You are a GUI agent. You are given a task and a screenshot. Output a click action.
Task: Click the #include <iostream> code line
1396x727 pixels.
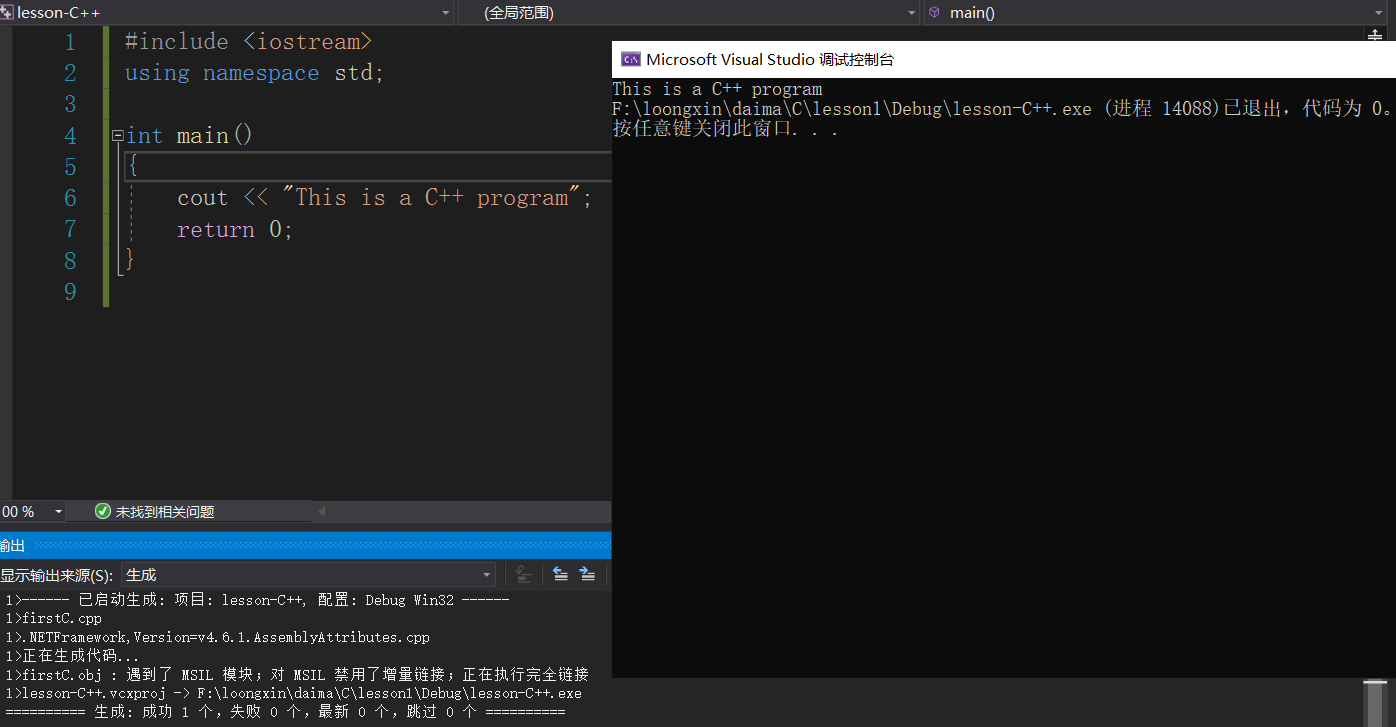point(248,41)
